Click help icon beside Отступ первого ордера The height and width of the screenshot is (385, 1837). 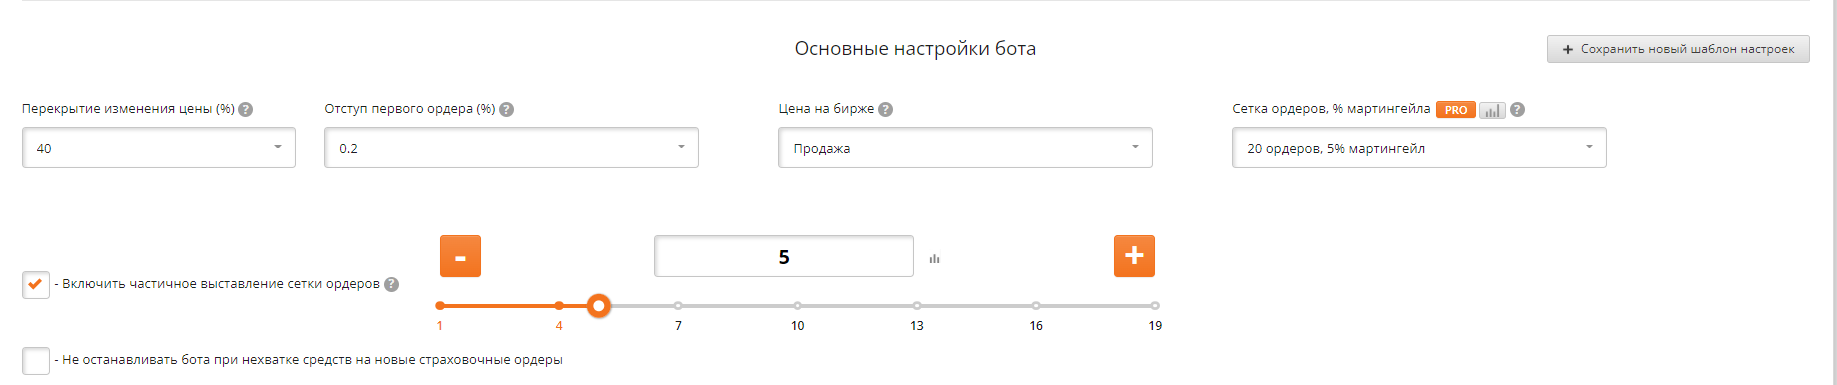coord(507,110)
